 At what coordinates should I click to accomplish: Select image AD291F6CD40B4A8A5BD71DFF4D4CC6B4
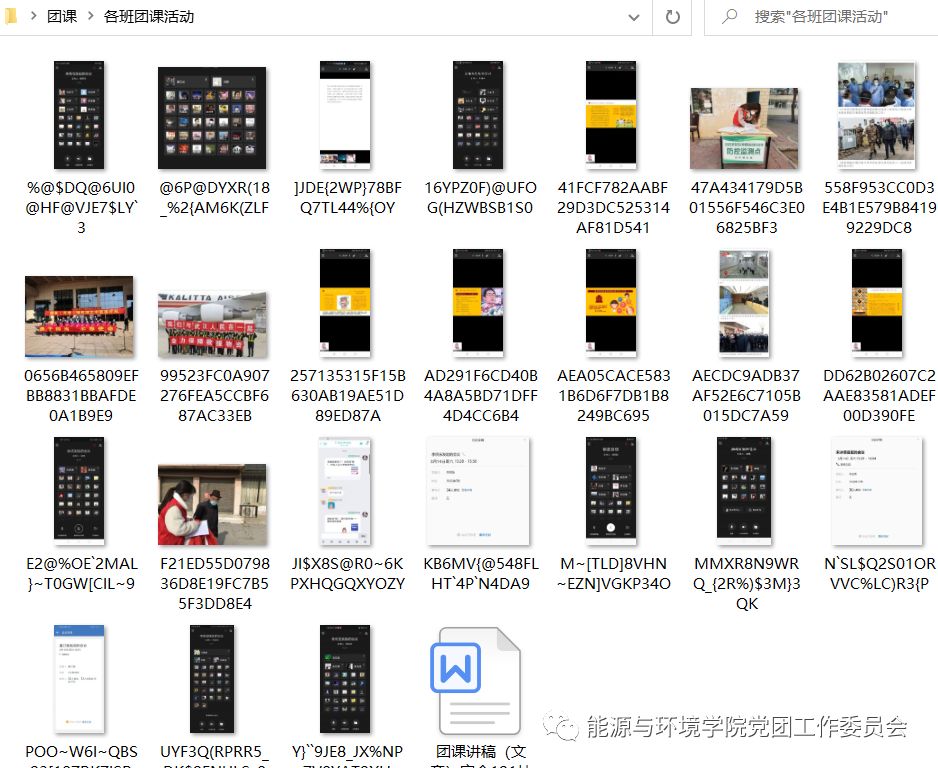(476, 303)
